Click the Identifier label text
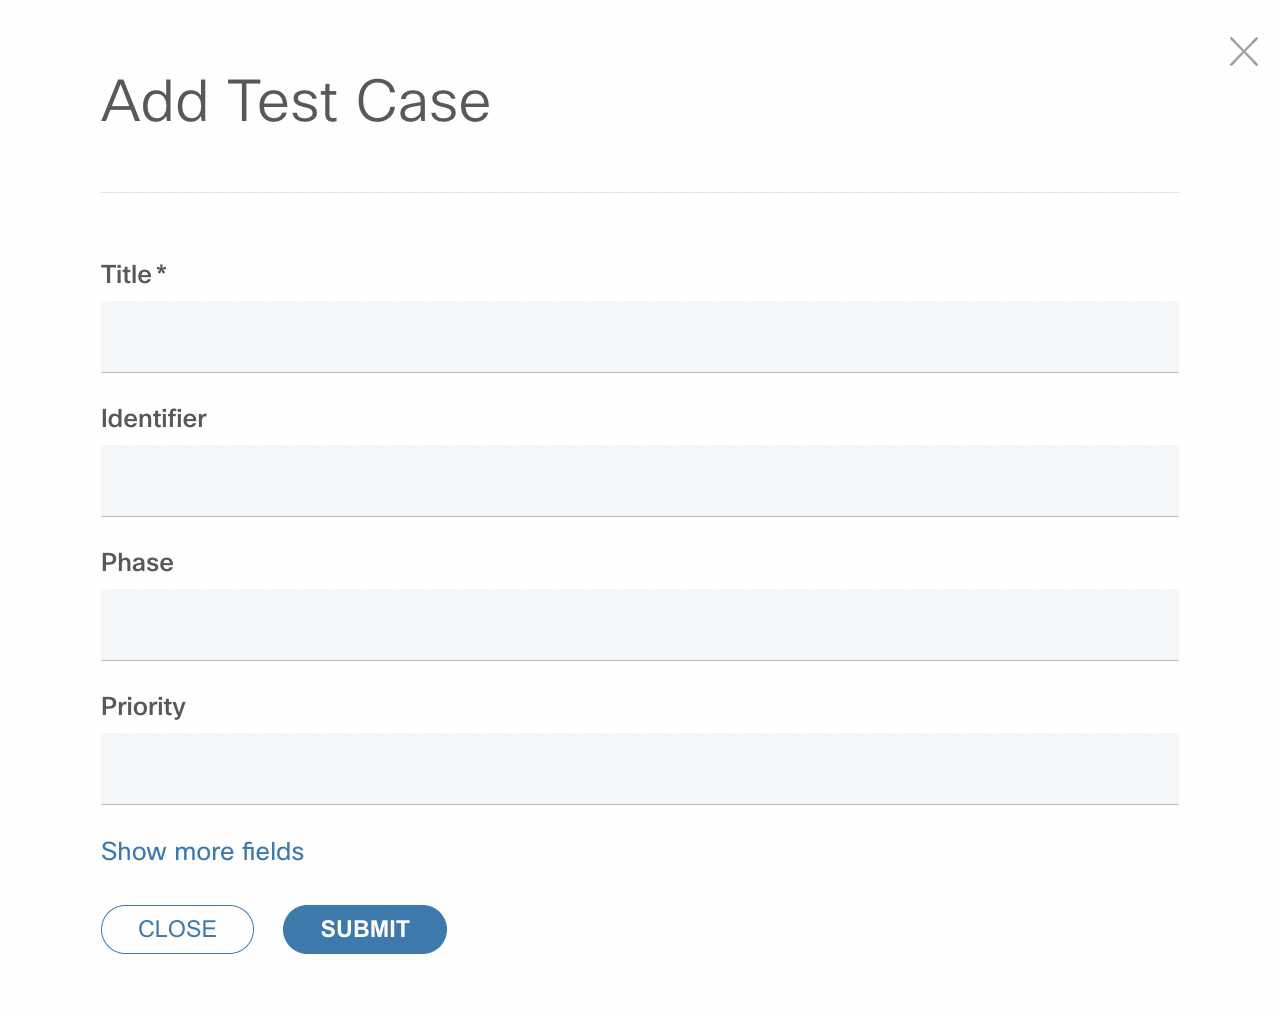Image resolution: width=1280 pixels, height=1016 pixels. 154,419
